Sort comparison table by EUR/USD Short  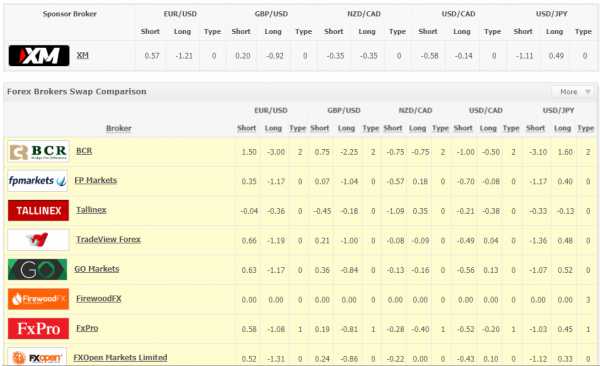coord(246,128)
